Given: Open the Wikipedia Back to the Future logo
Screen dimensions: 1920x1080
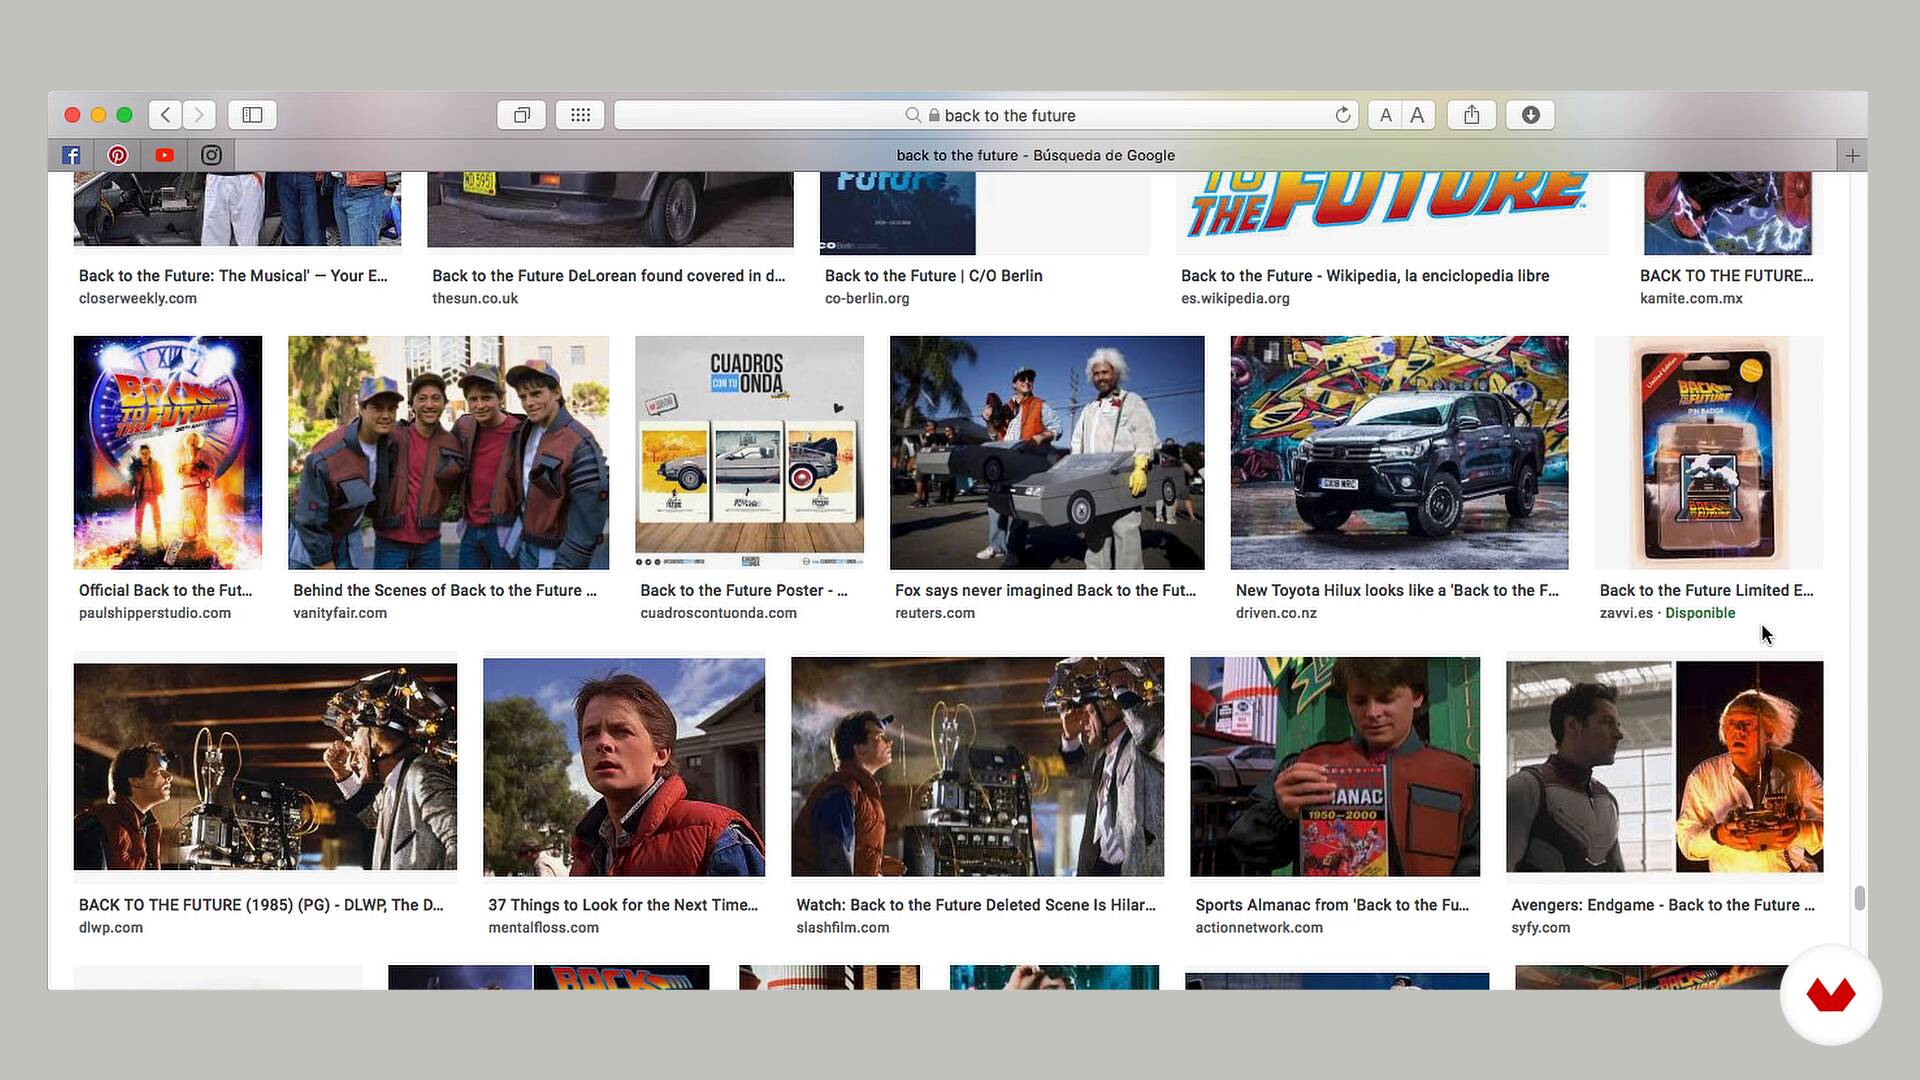Looking at the screenshot, I should pos(1392,211).
